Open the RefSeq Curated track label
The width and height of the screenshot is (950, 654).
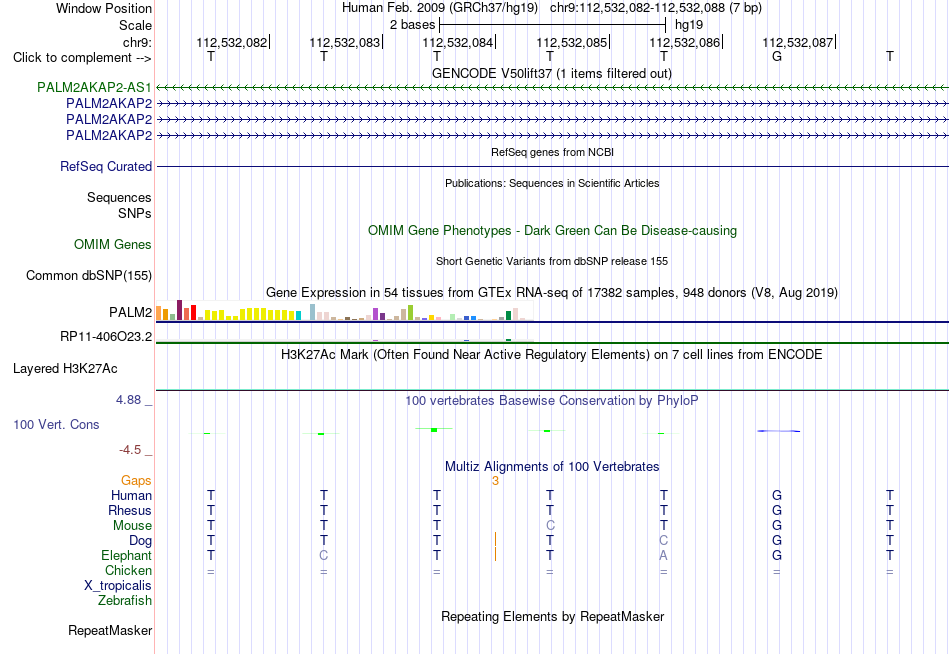pos(106,167)
